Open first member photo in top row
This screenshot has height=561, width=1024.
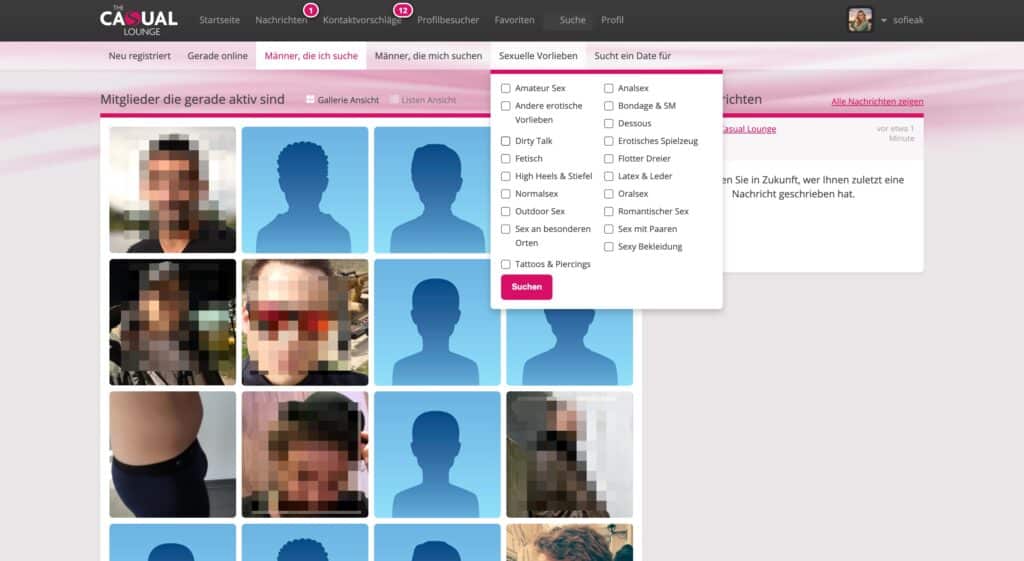coord(172,189)
